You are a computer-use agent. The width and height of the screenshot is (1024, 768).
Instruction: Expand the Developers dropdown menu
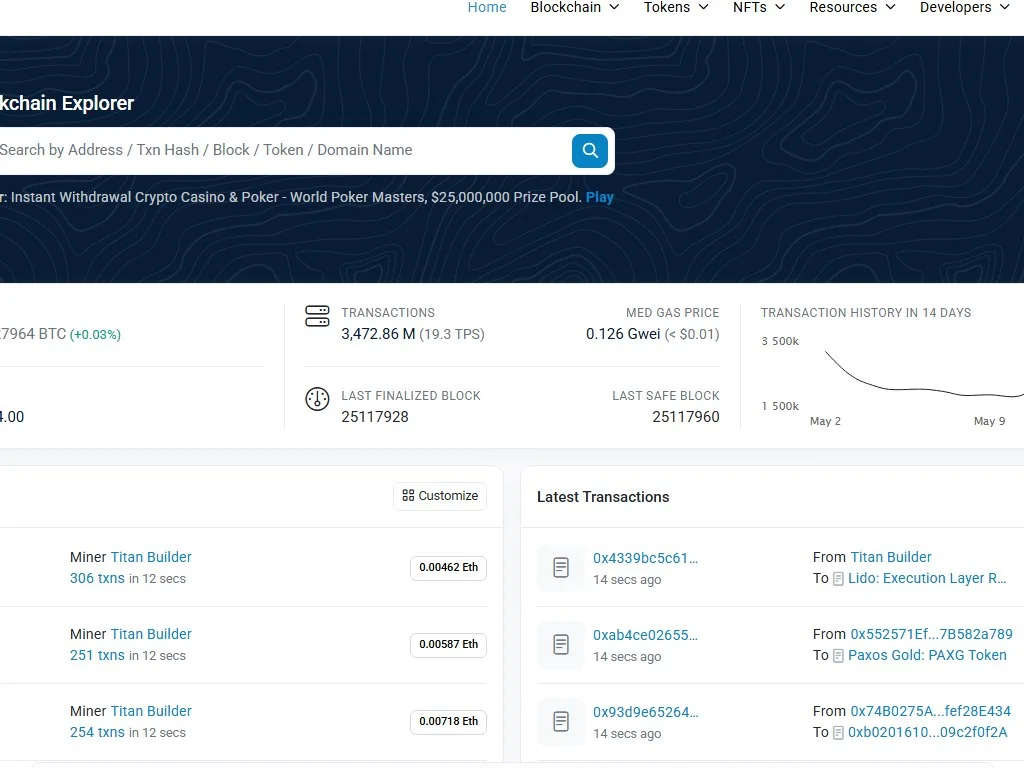965,7
